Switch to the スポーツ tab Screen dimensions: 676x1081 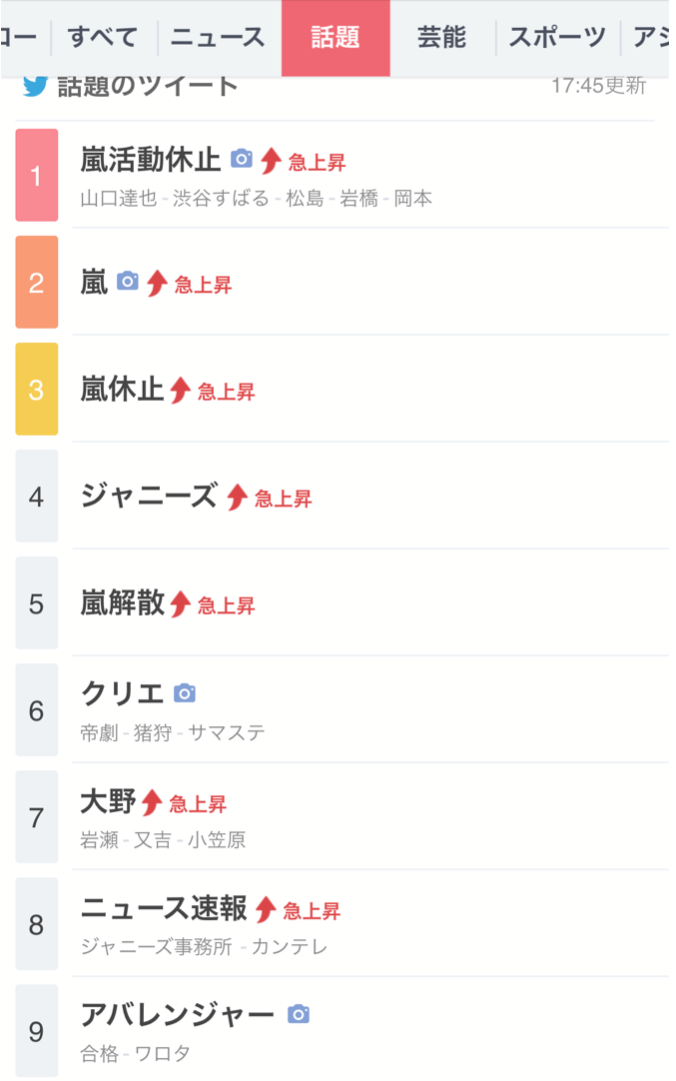point(557,37)
